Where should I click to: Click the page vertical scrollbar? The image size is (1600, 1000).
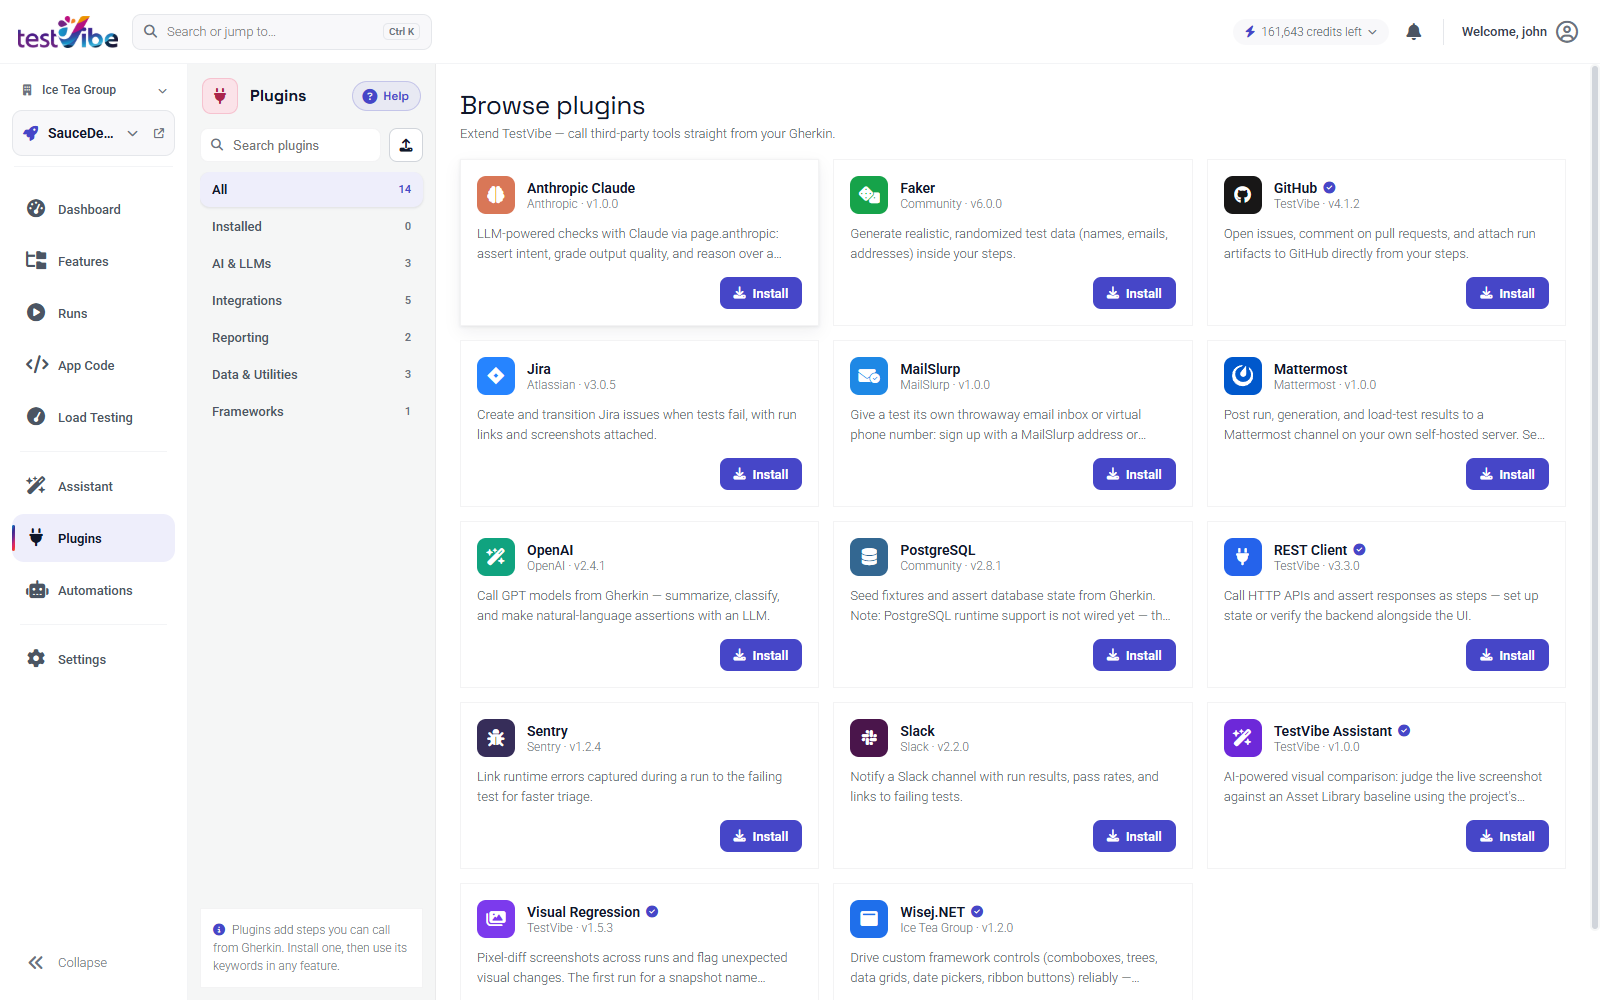tap(1594, 500)
